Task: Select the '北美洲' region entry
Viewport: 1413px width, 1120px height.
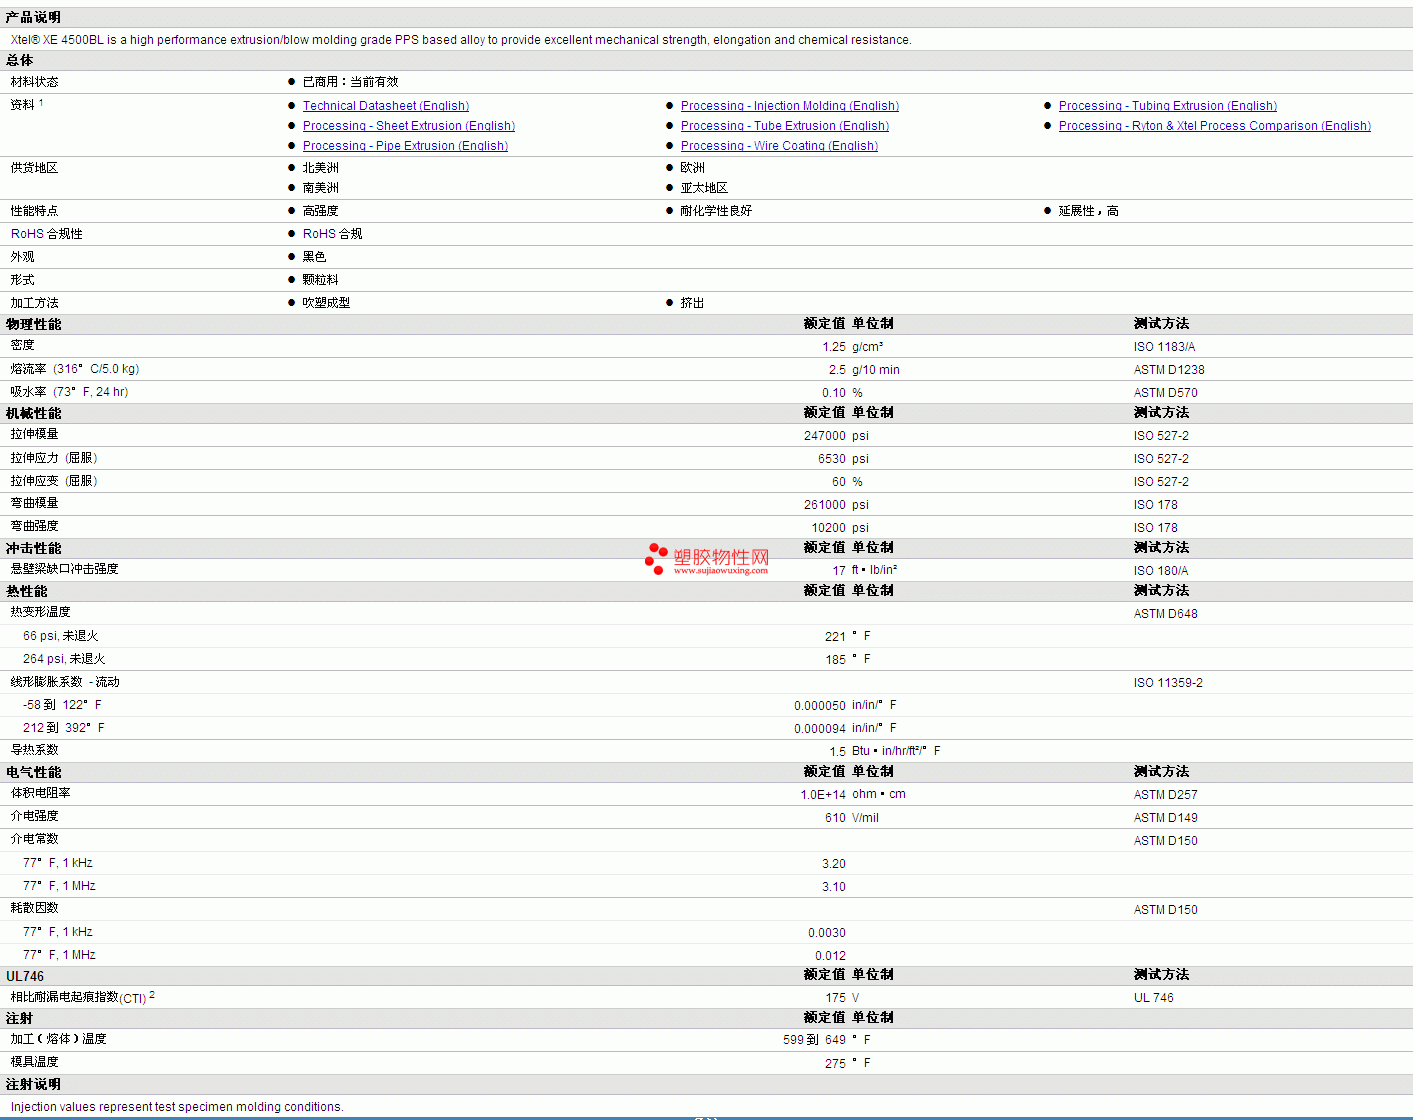Action: coord(321,168)
